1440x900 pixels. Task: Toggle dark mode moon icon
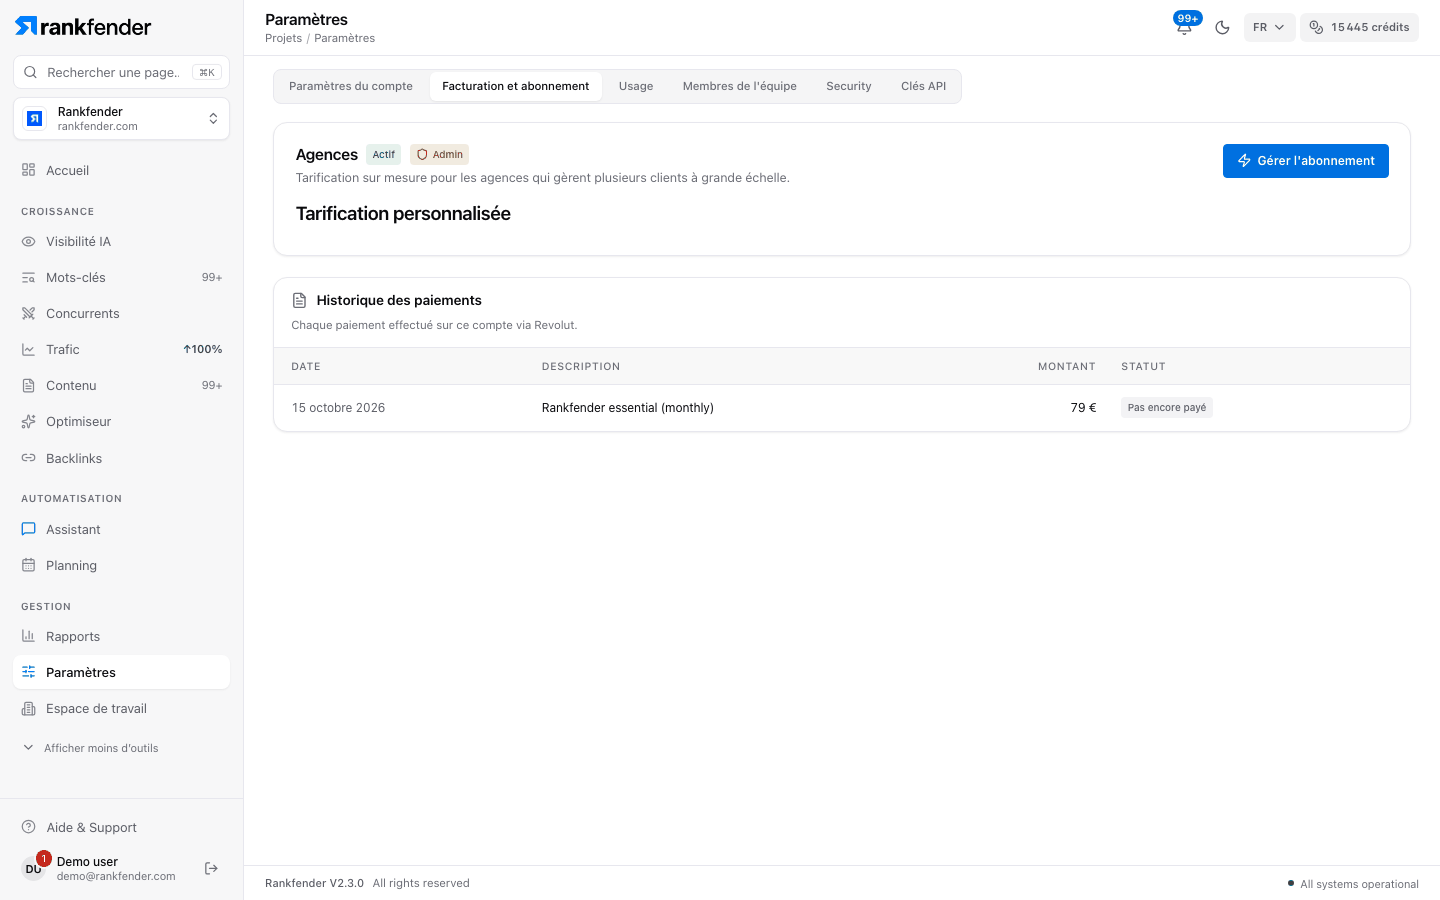(x=1222, y=28)
